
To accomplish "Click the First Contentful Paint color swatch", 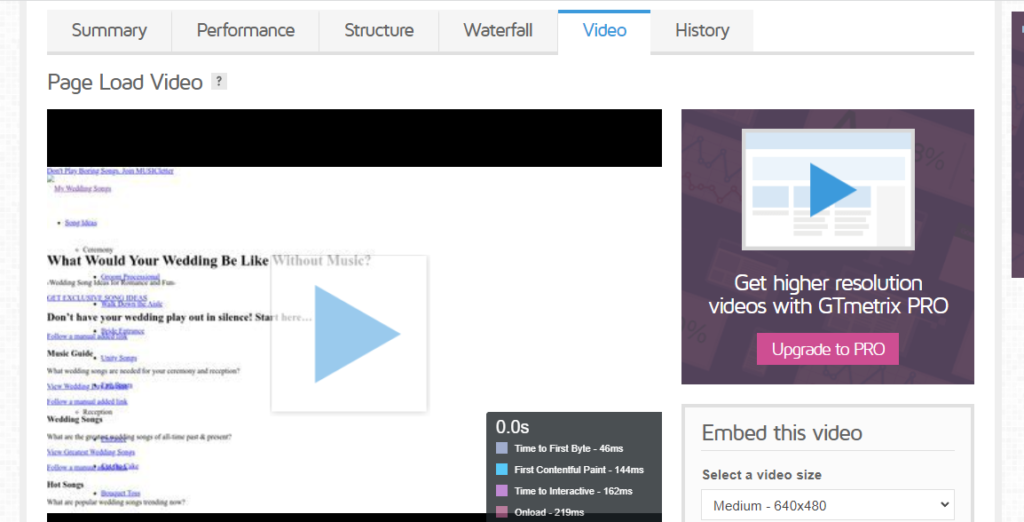I will [x=502, y=469].
